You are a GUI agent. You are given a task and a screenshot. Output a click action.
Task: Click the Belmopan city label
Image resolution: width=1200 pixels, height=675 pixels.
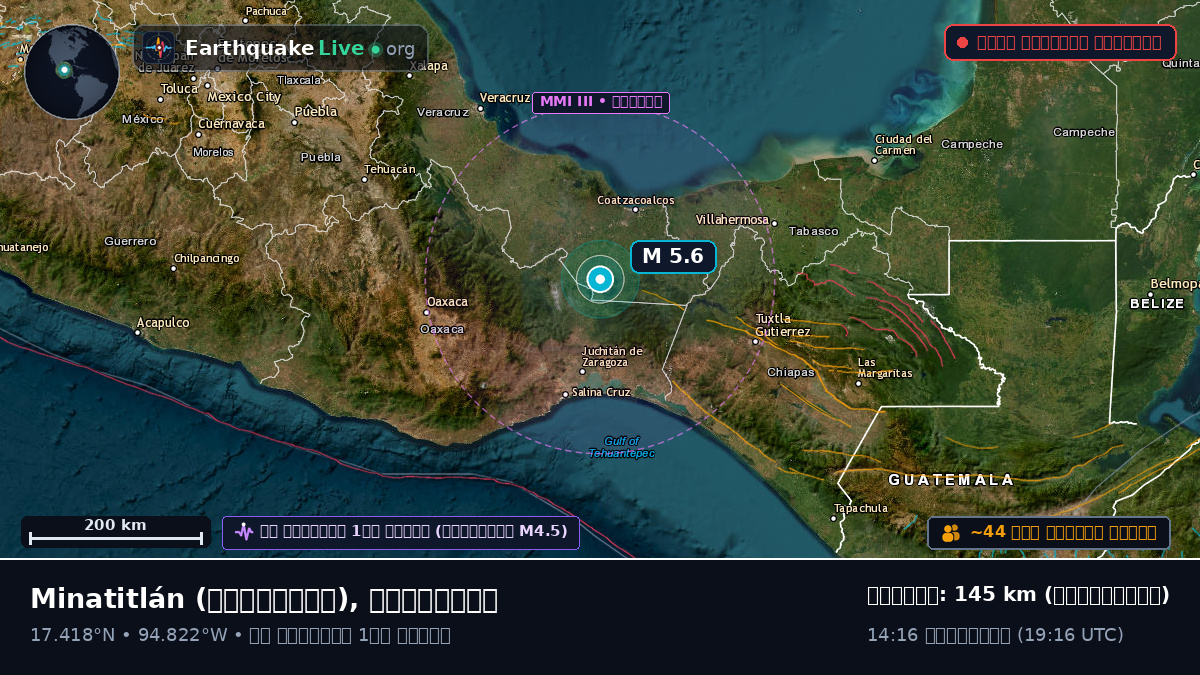tap(1174, 283)
